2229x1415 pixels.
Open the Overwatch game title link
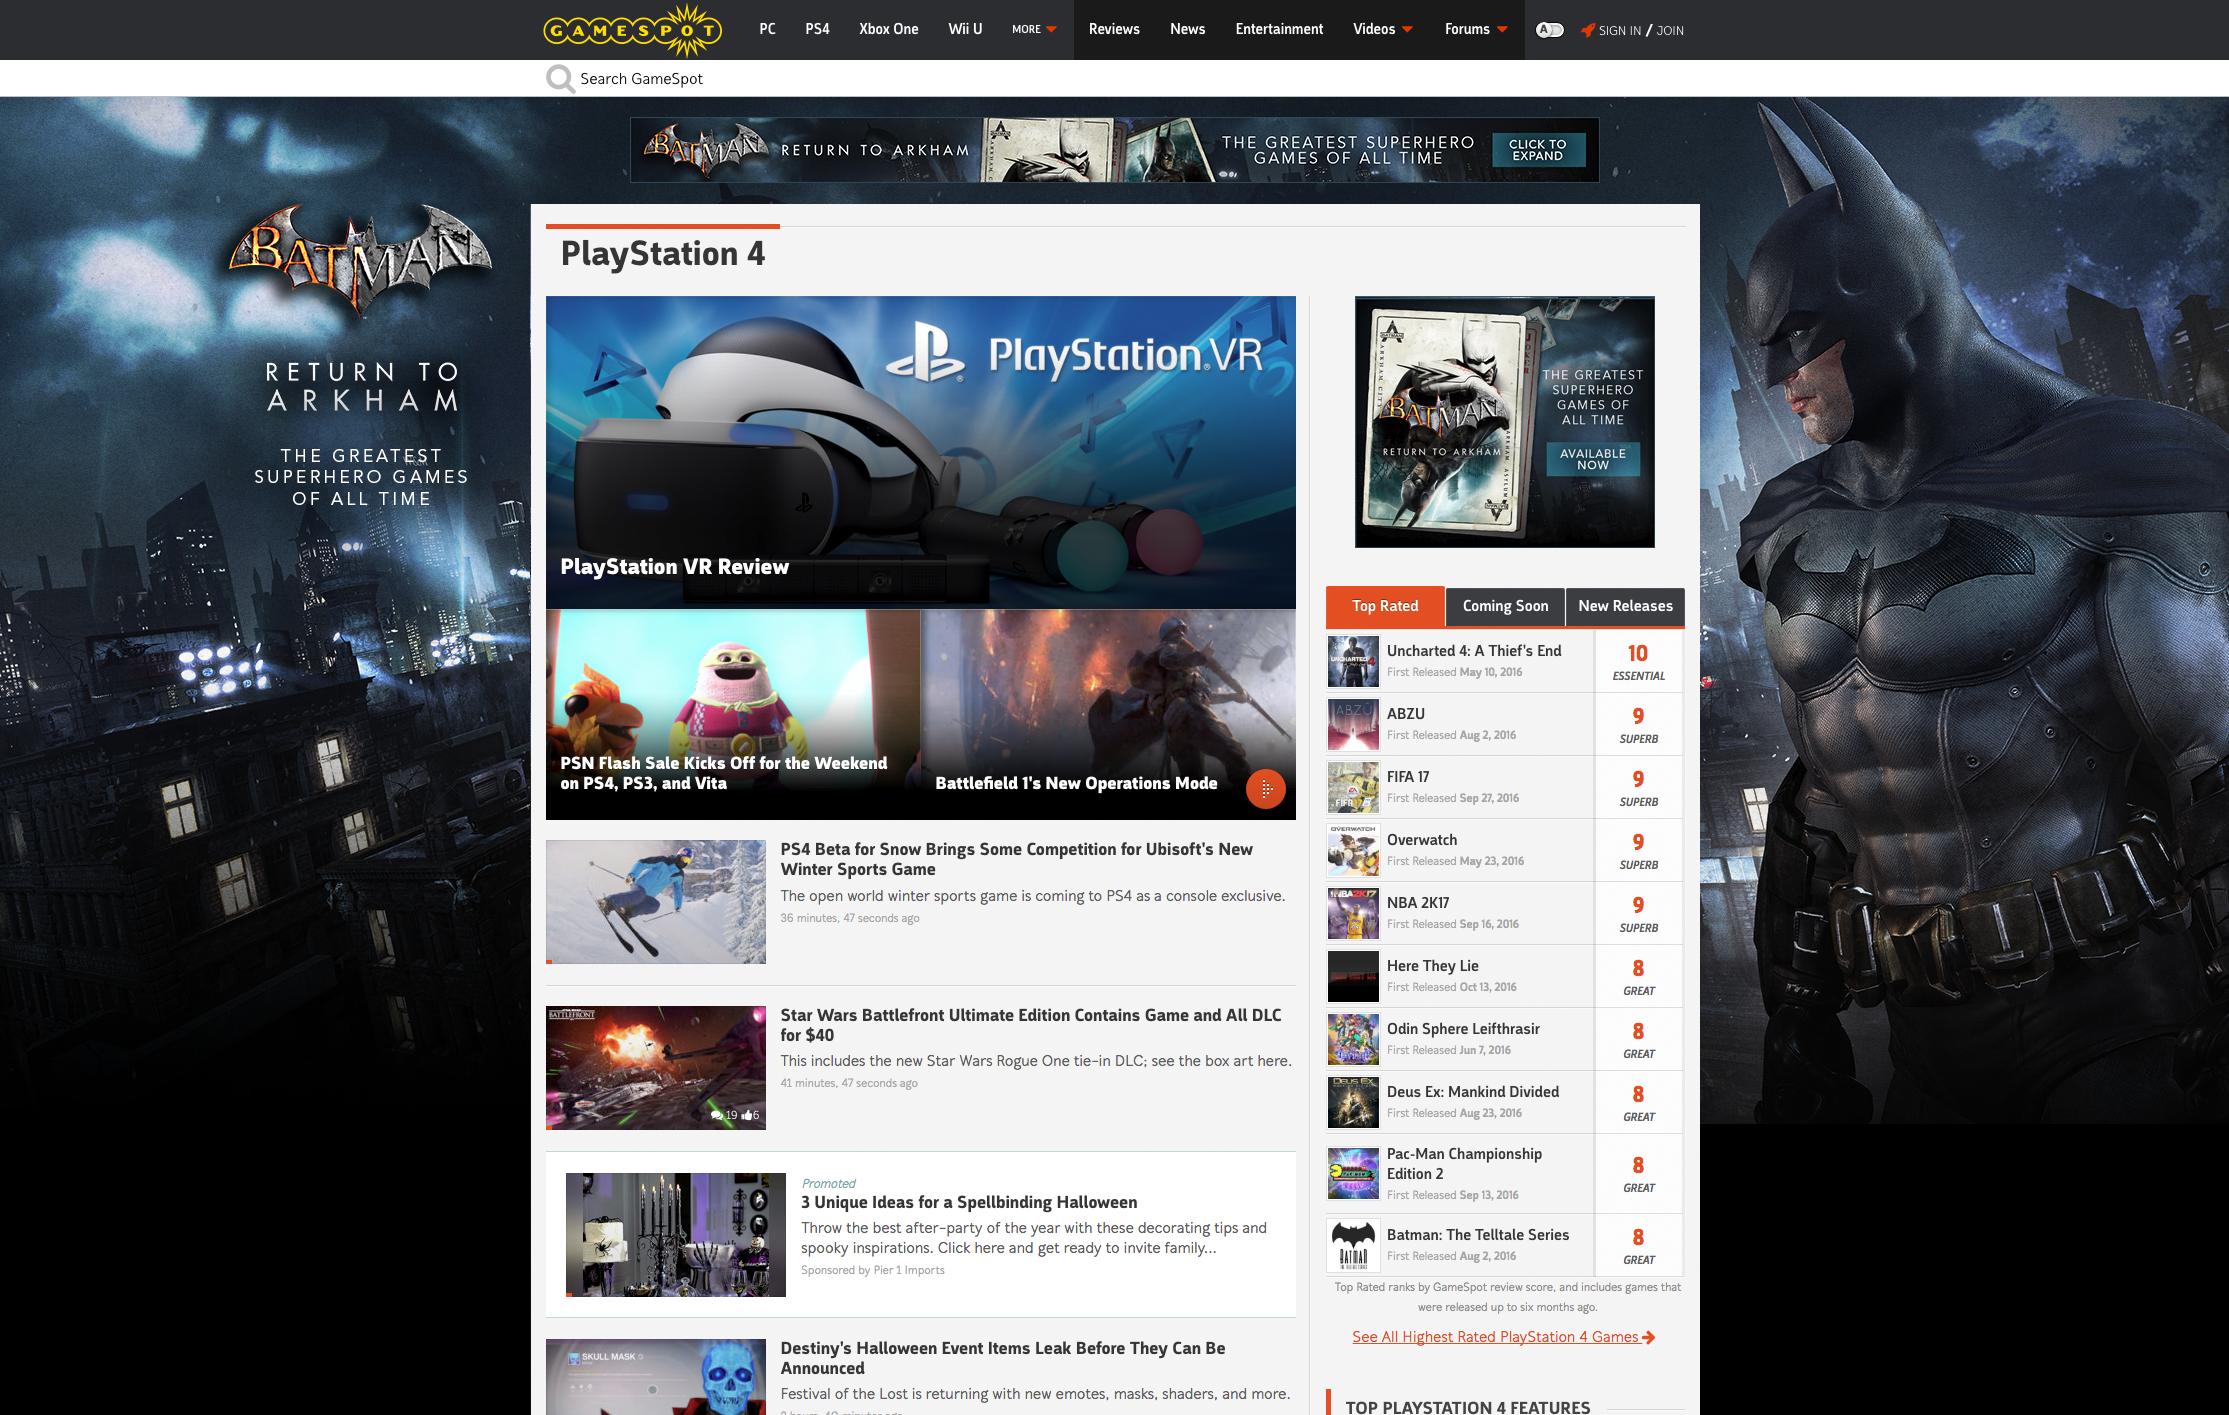(x=1422, y=840)
